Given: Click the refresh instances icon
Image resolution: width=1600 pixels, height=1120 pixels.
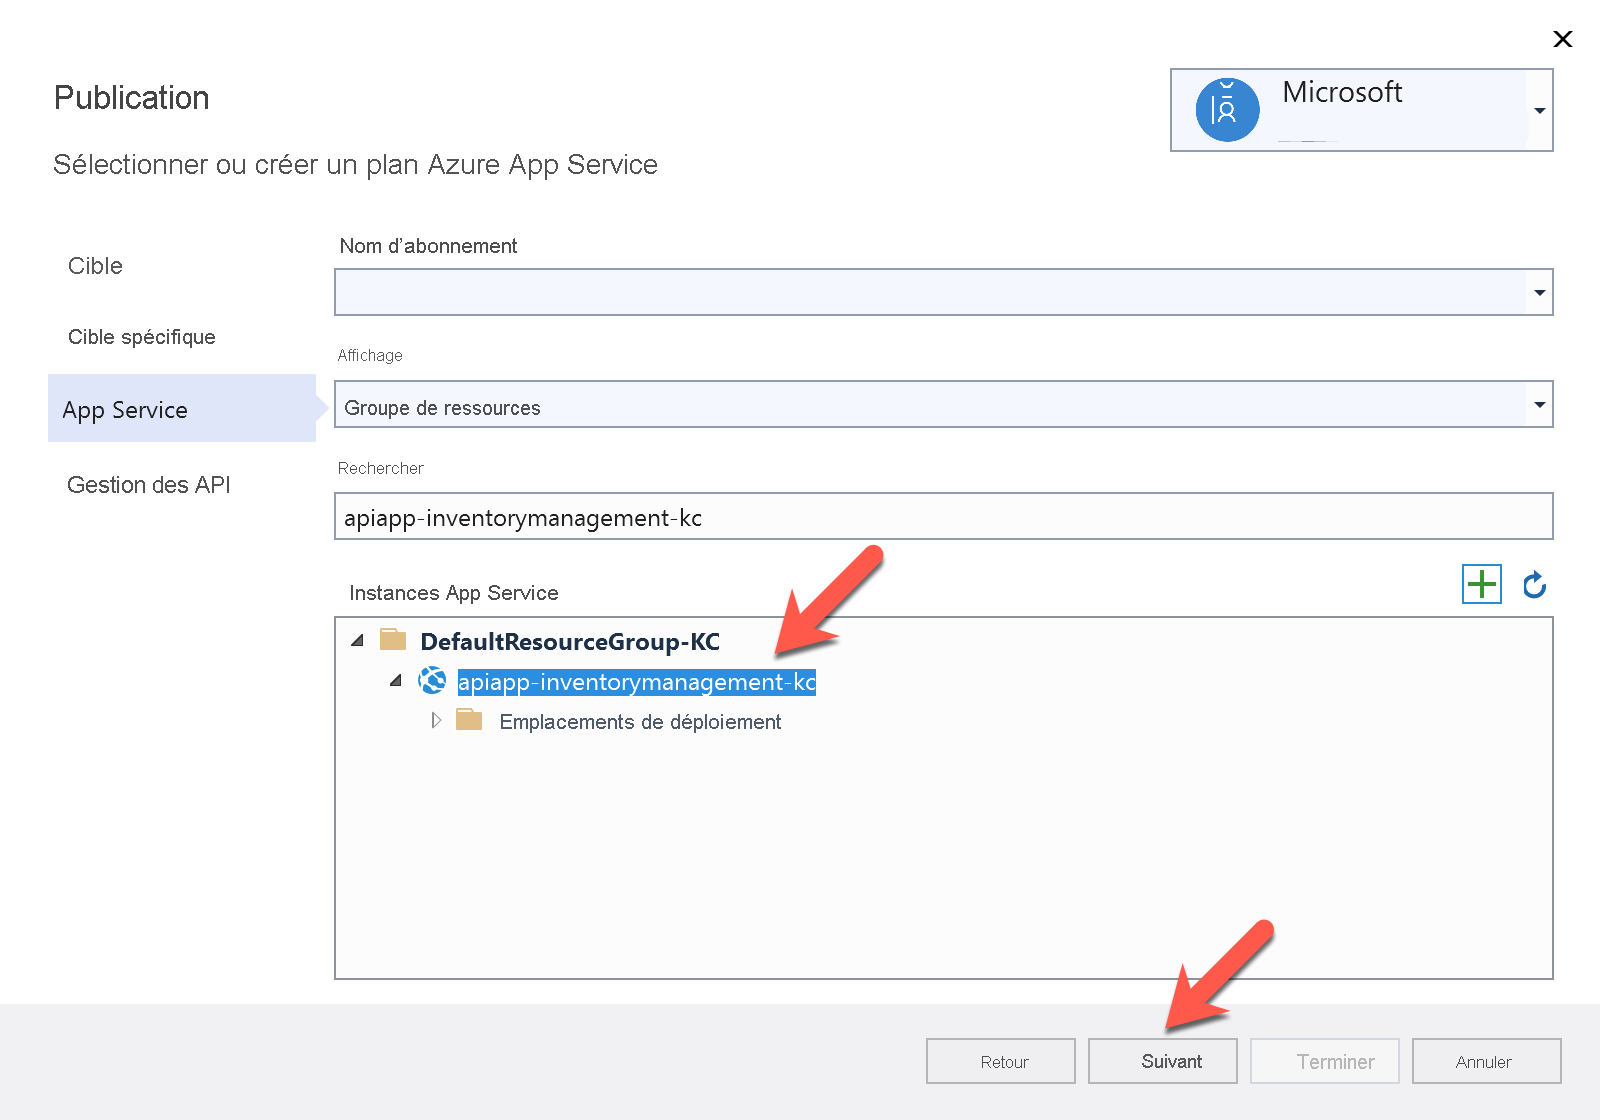Looking at the screenshot, I should [1534, 585].
